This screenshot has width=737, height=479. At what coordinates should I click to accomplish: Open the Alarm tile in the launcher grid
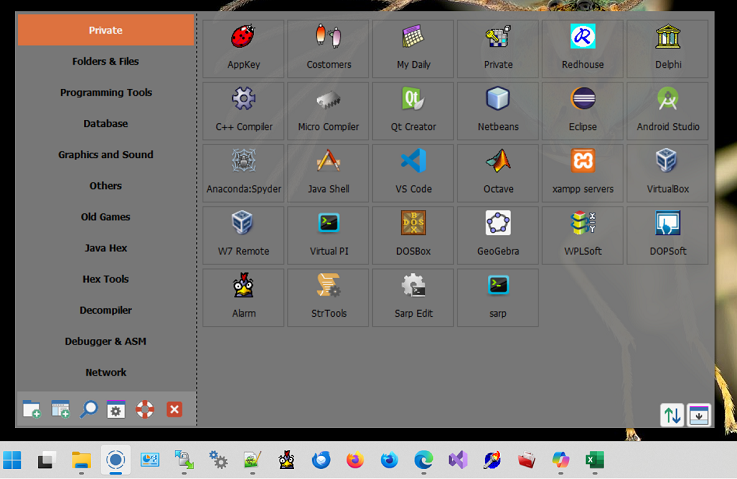(243, 298)
